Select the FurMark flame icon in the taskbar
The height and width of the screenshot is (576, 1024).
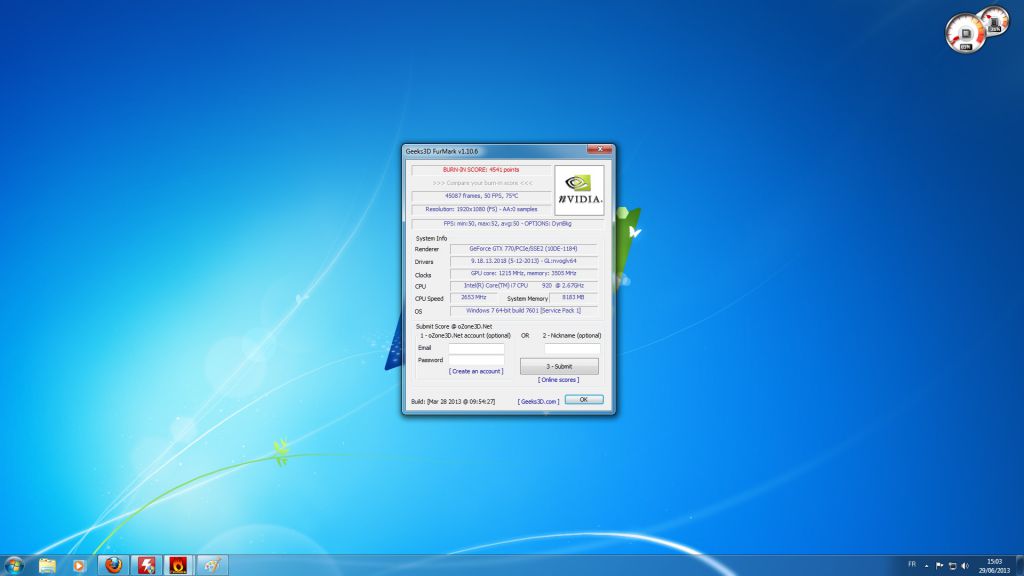pos(178,565)
